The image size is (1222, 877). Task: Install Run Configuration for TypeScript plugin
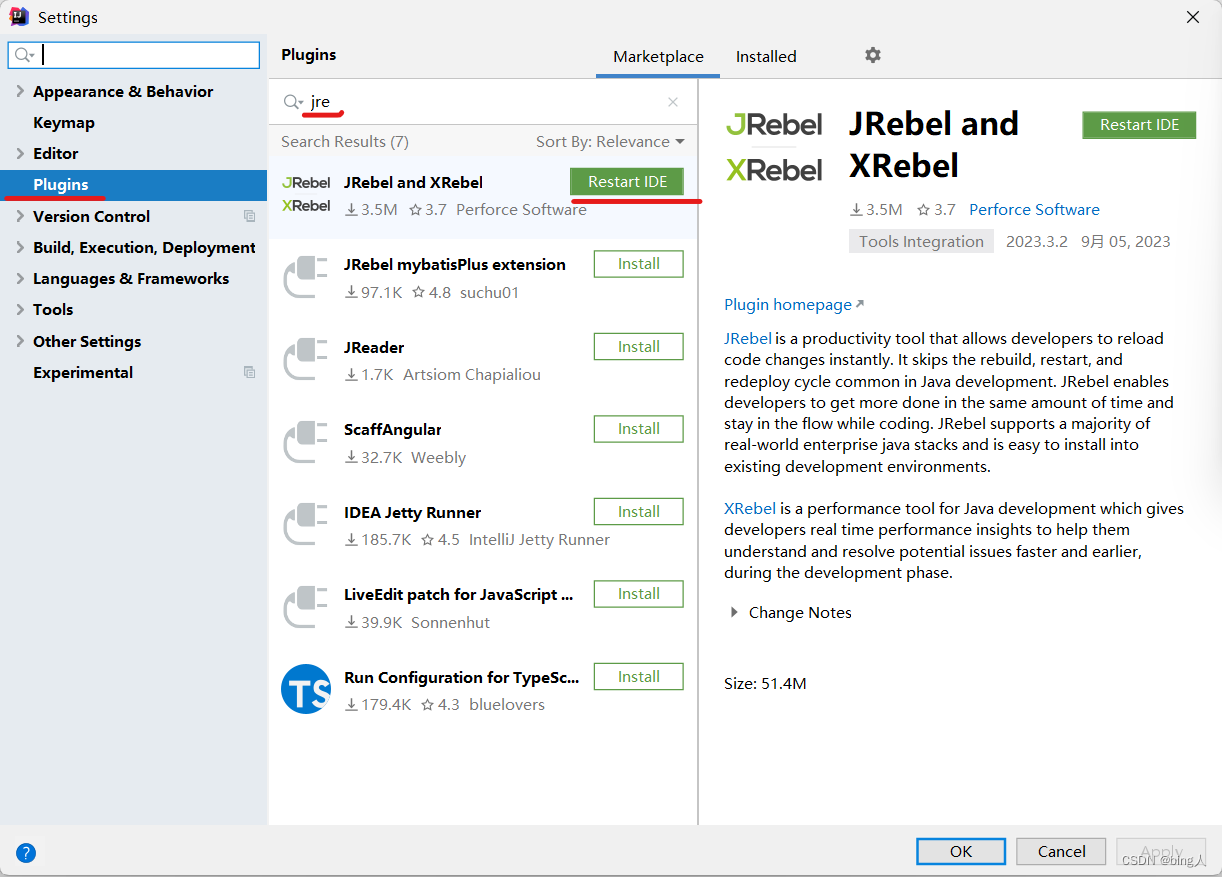(639, 677)
